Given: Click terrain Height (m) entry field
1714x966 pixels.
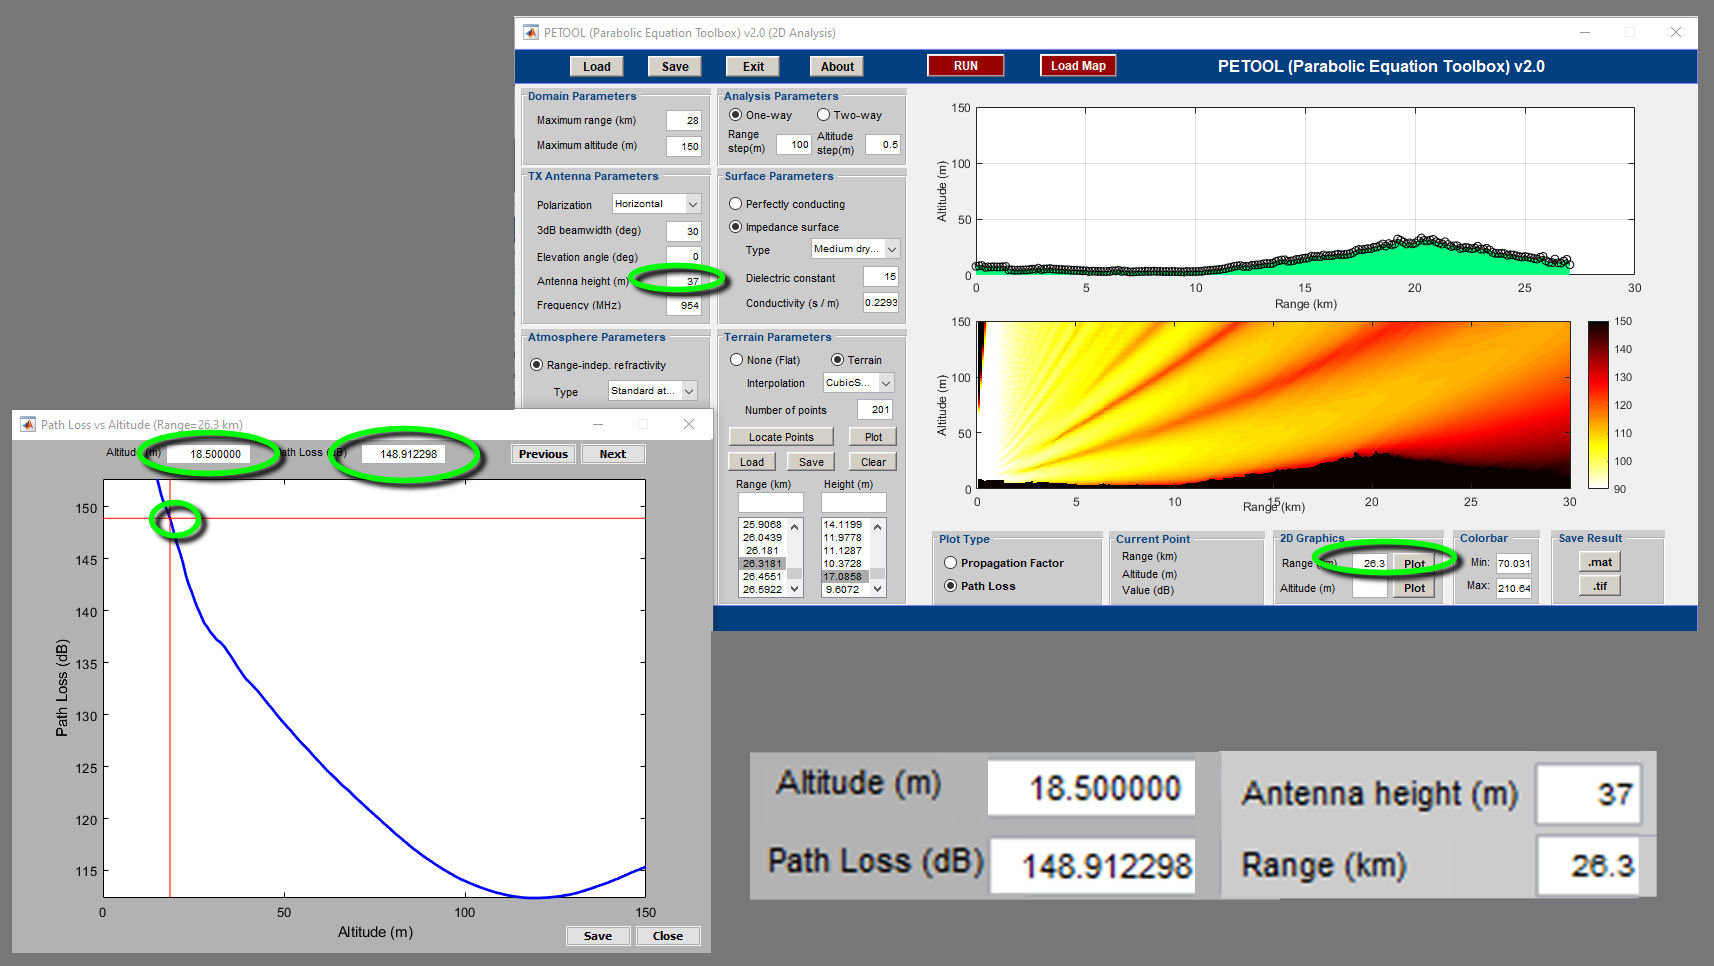Looking at the screenshot, I should [853, 502].
